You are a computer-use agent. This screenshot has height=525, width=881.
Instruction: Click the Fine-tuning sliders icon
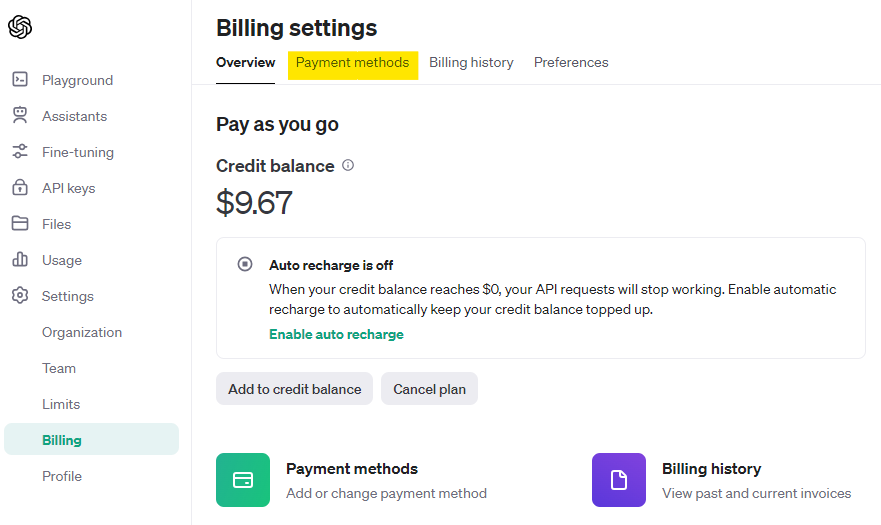click(20, 152)
